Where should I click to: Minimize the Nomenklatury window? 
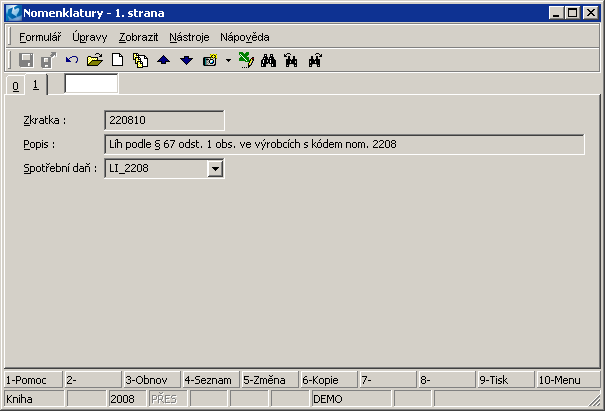coord(556,13)
